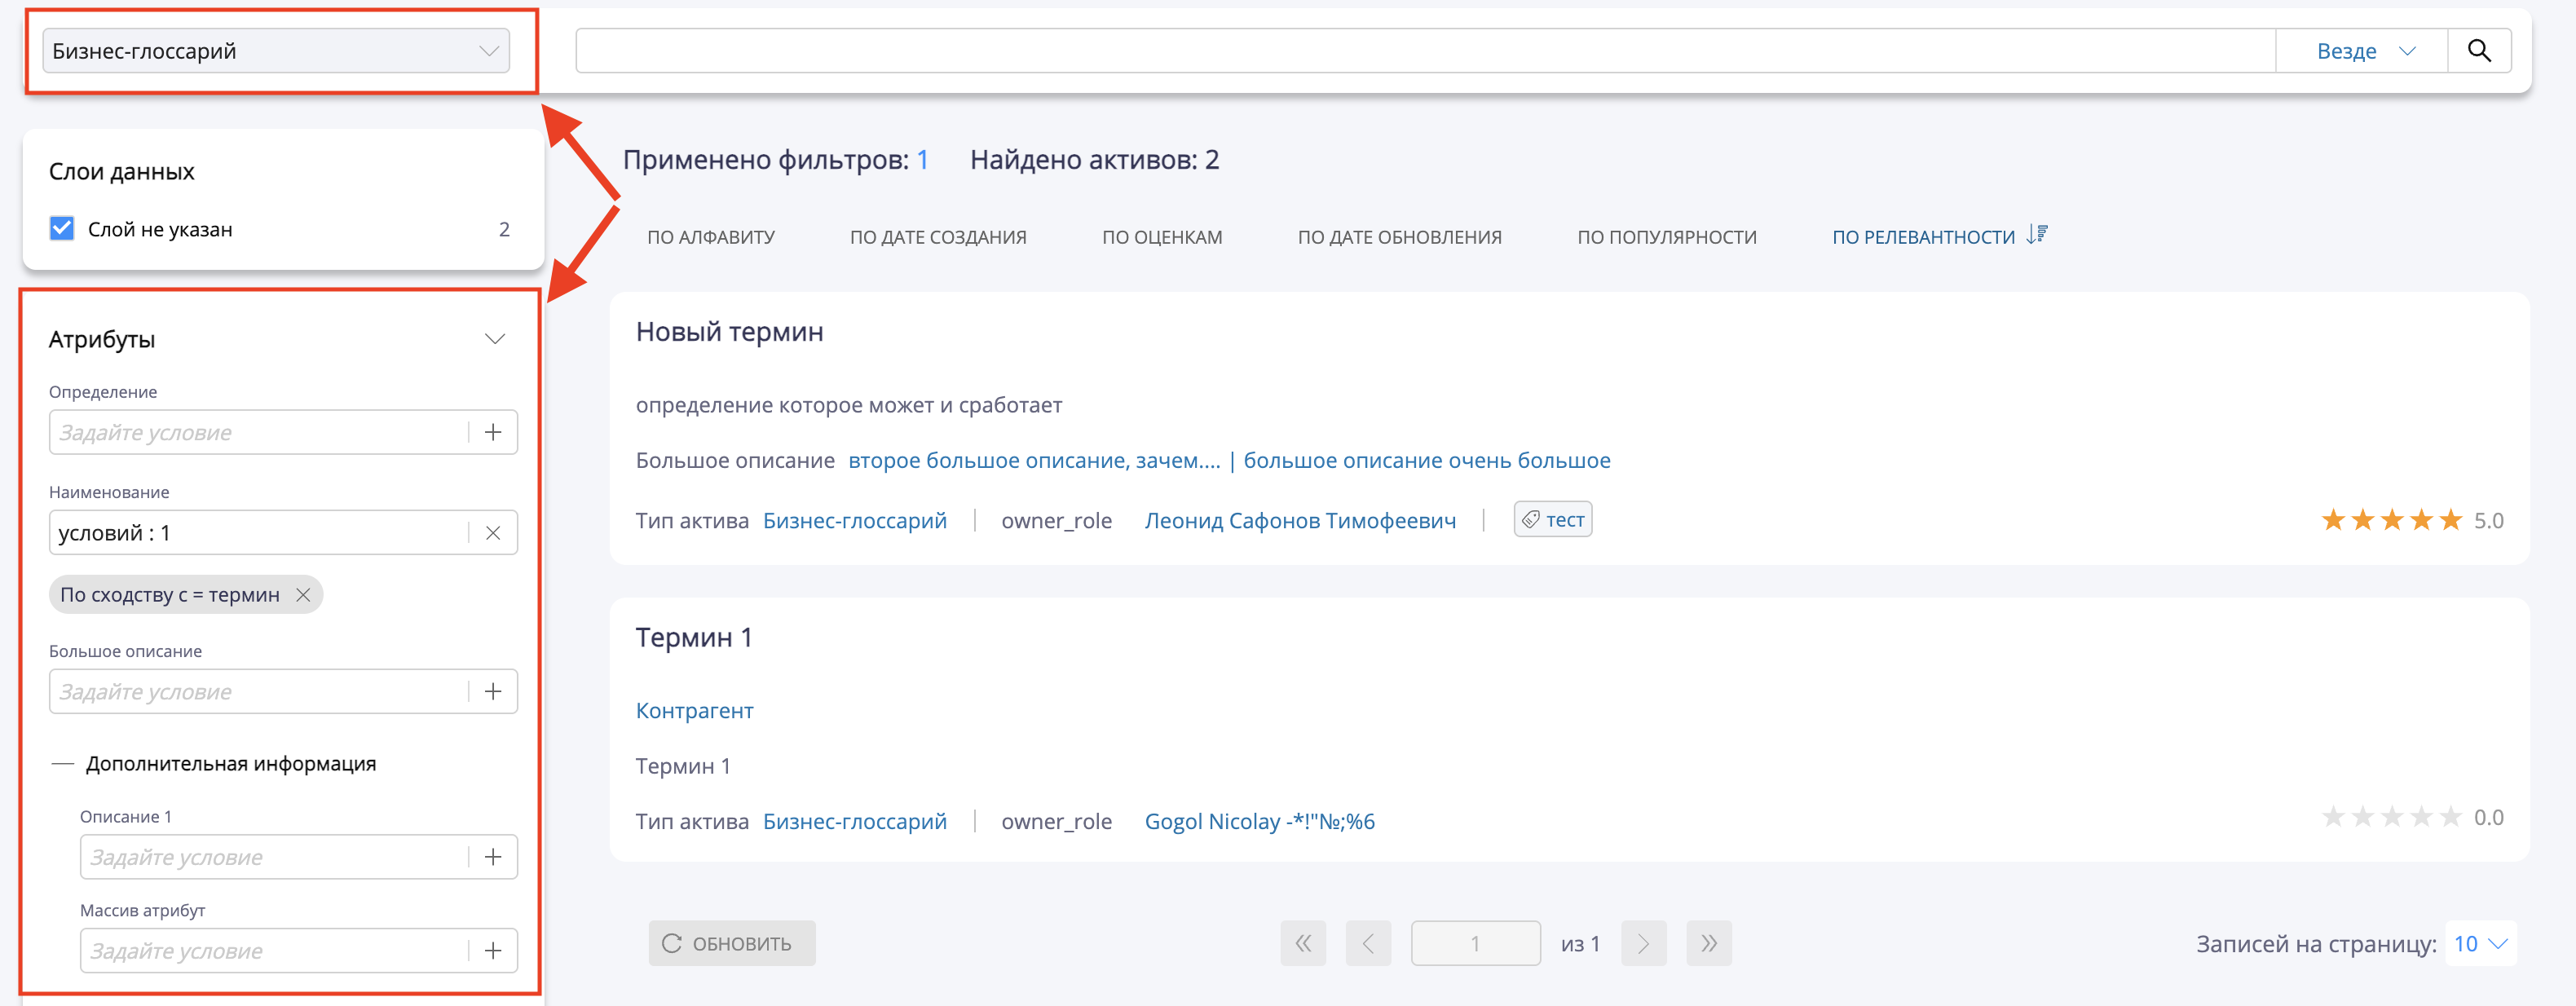The image size is (2576, 1006).
Task: Uncheck 'Слой не указан' checkbox
Action: click(x=62, y=229)
